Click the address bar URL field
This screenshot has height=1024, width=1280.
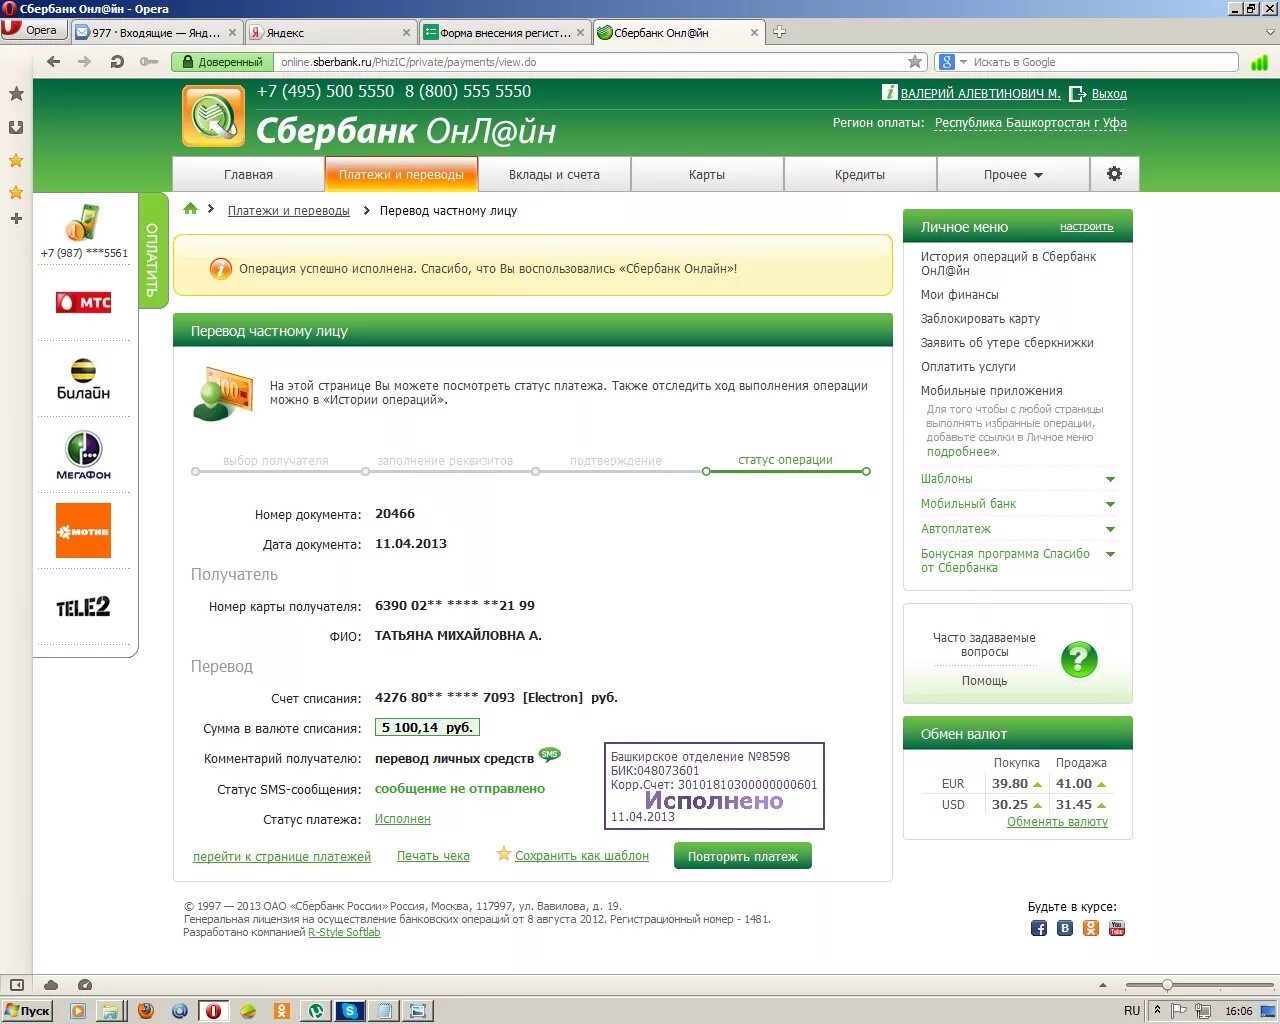click(x=590, y=62)
